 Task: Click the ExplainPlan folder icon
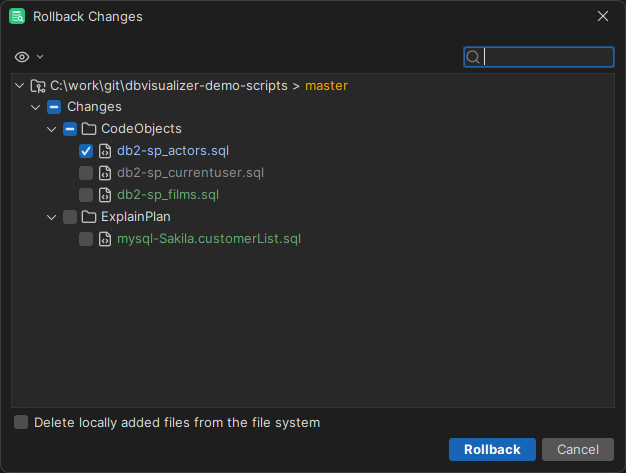88,216
